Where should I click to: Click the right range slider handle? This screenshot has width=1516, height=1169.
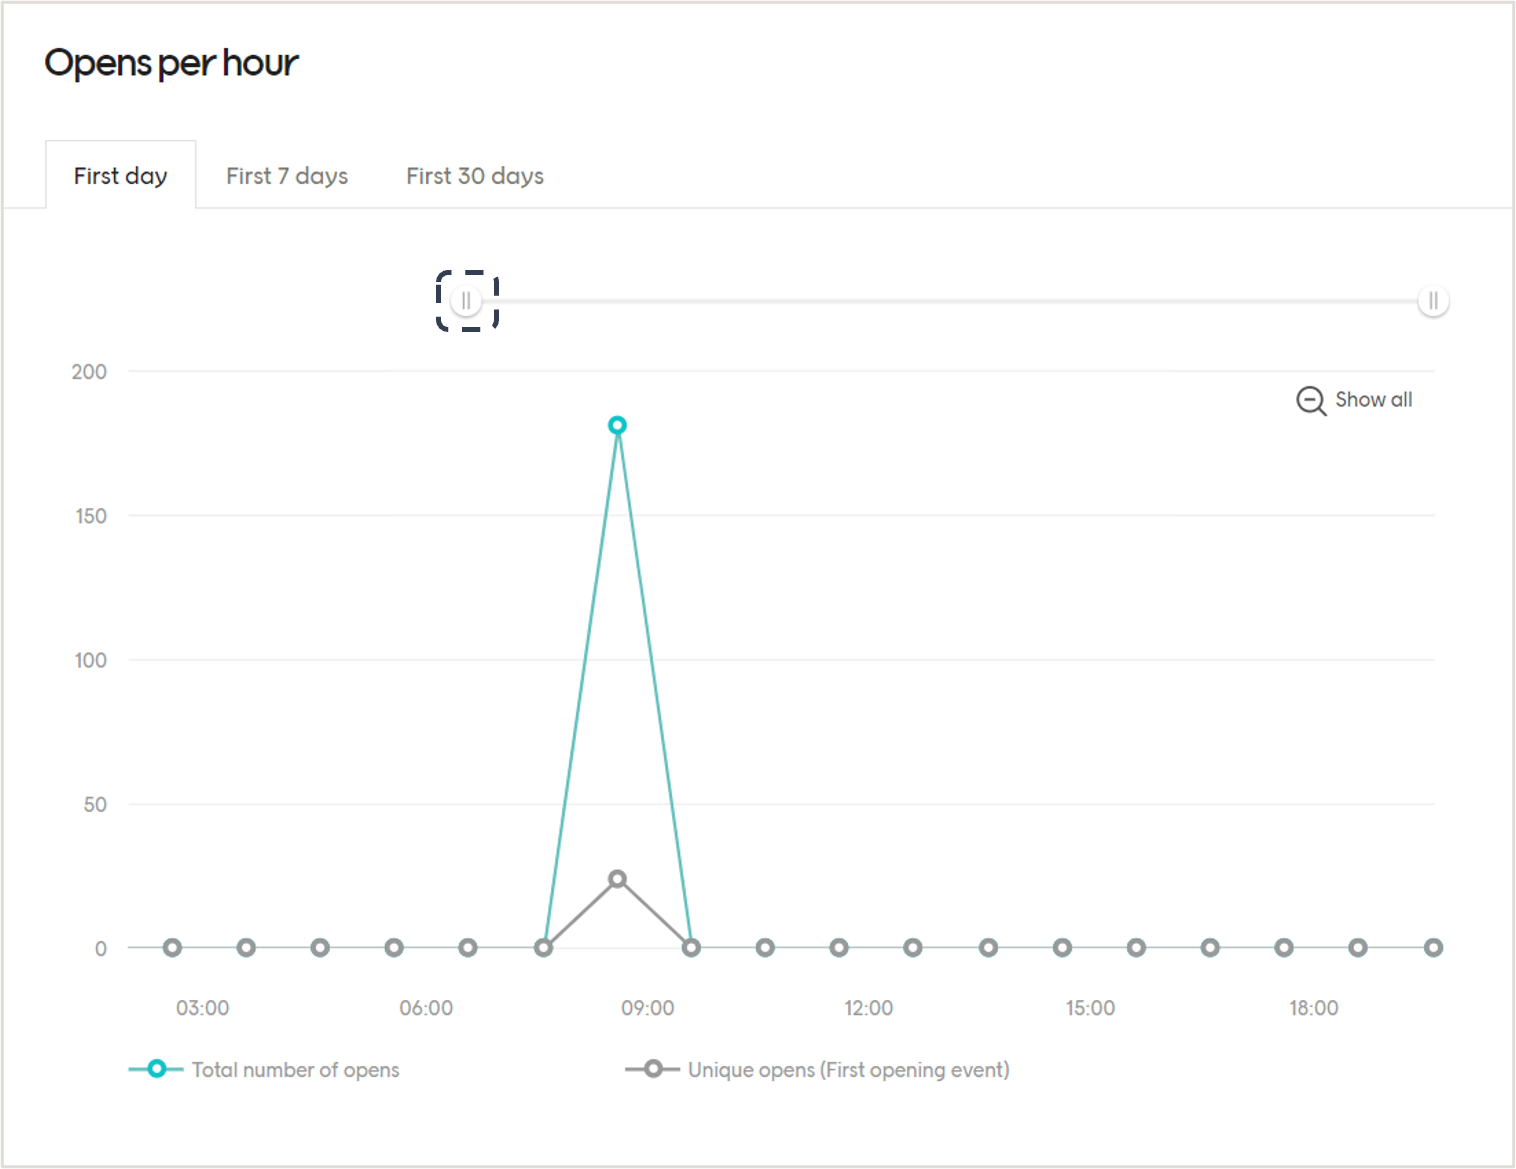[1433, 300]
